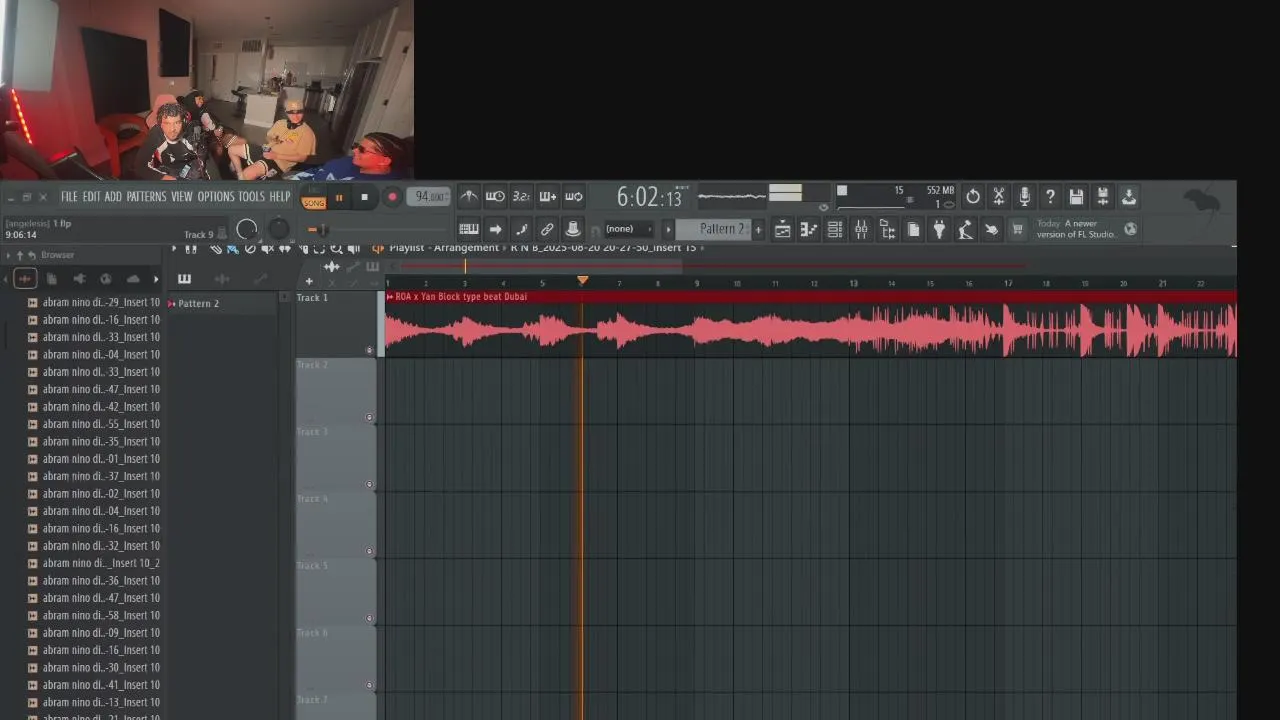The image size is (1280, 720).
Task: Switch the SONG pattern mode toggle
Action: (x=314, y=198)
